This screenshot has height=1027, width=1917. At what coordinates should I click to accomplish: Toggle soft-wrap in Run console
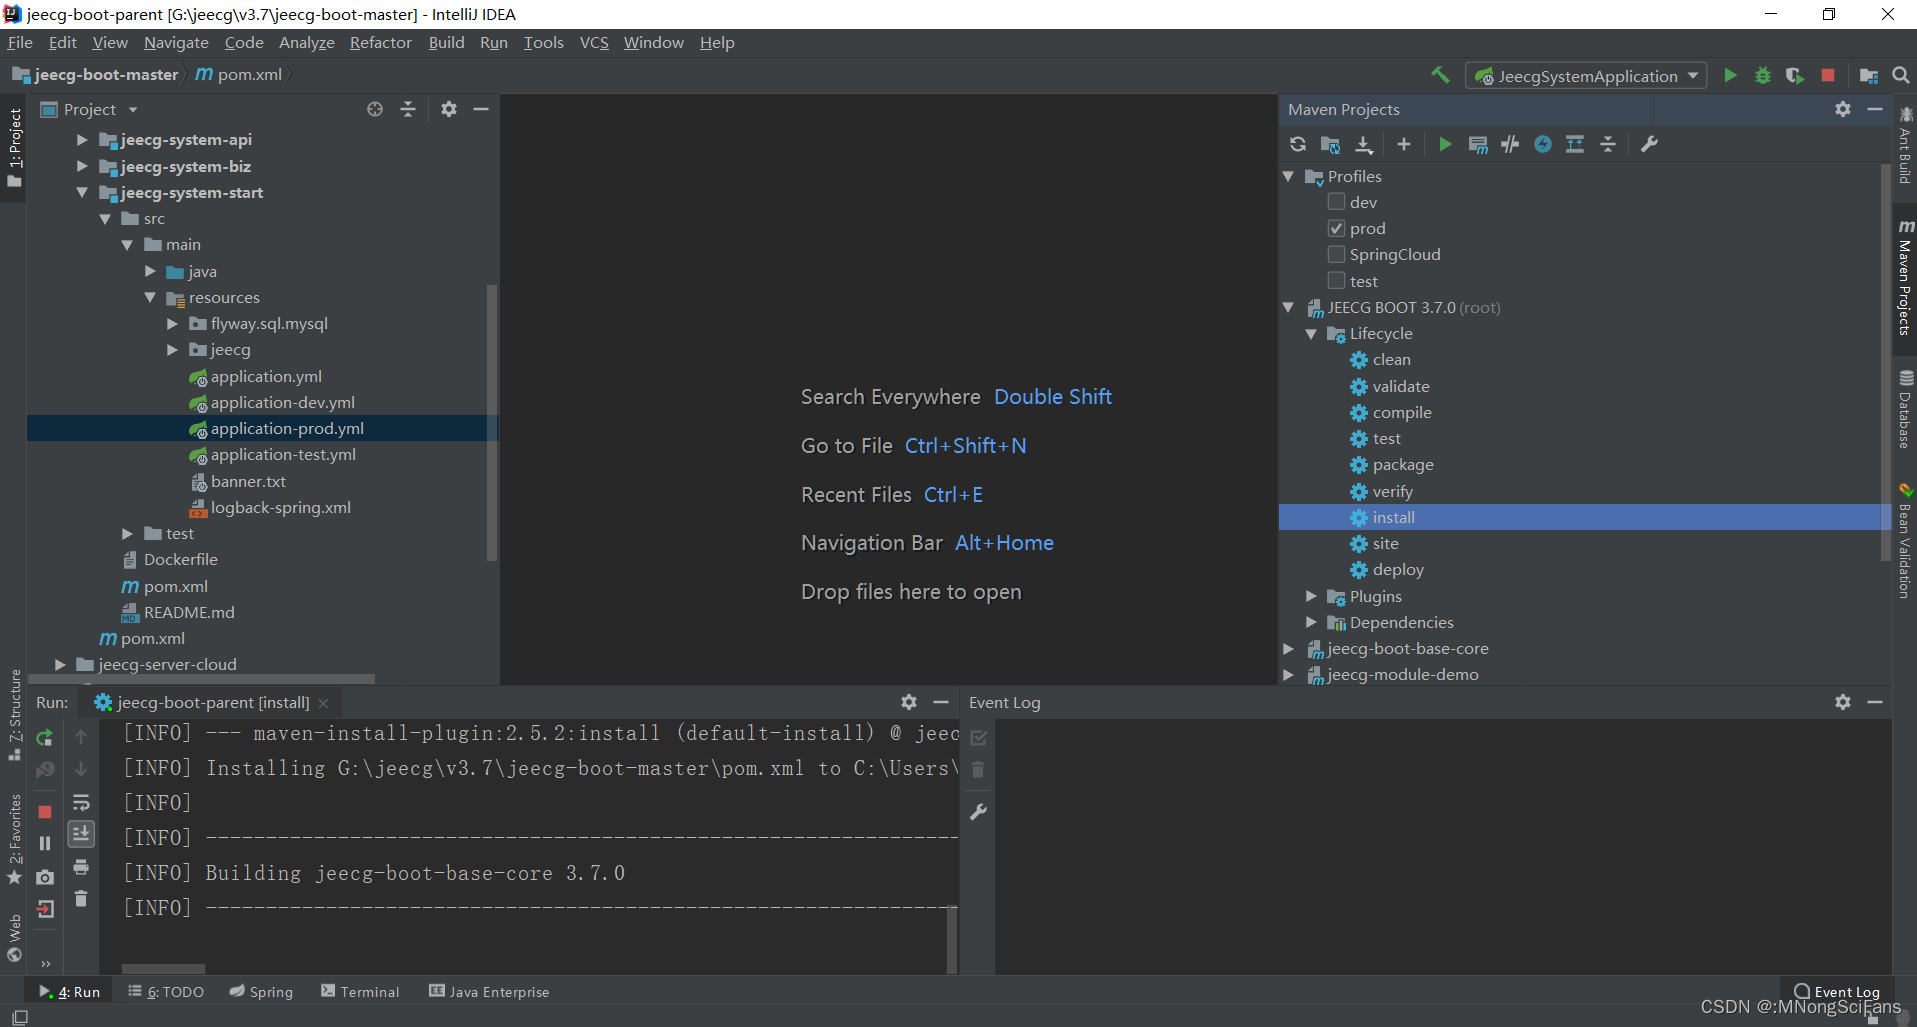coord(81,802)
